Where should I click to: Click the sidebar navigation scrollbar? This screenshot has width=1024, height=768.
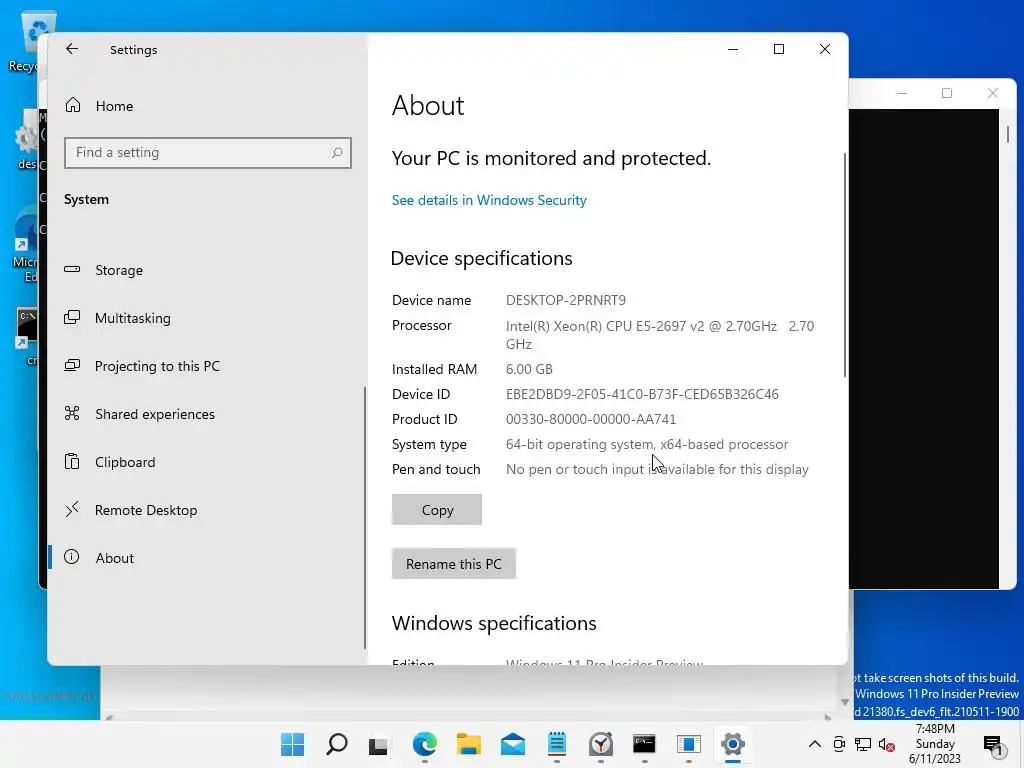[364, 517]
